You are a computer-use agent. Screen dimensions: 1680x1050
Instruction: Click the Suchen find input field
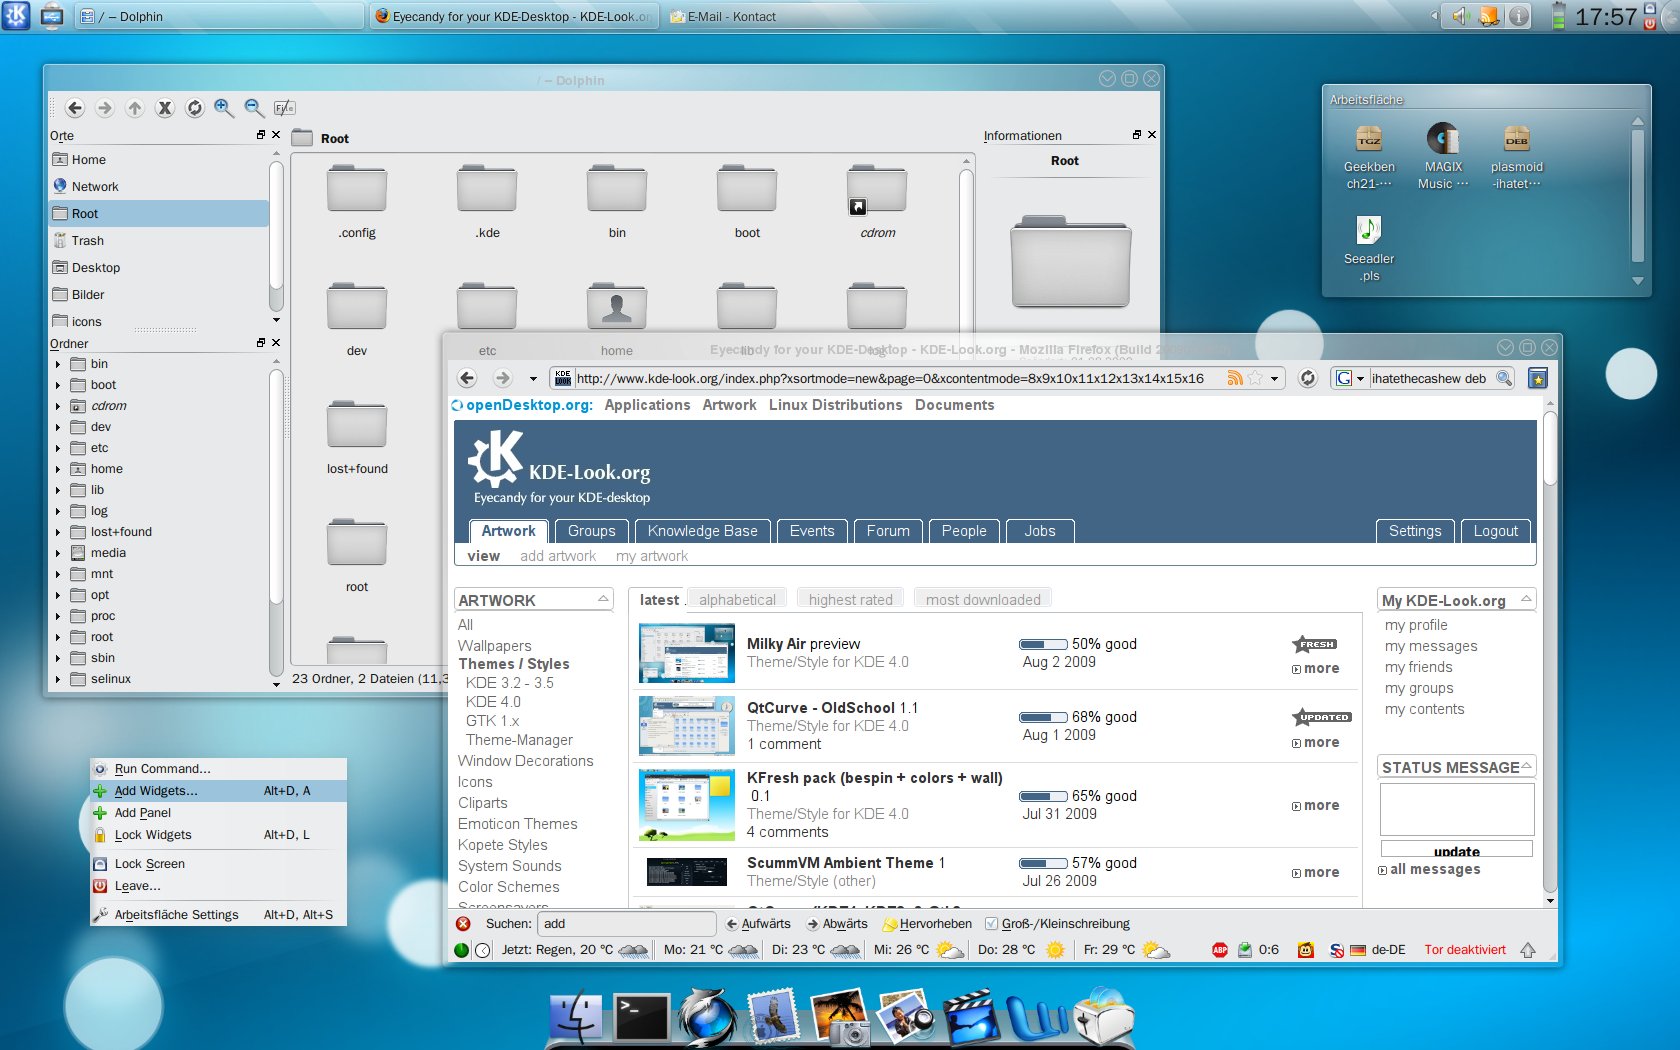tap(626, 924)
